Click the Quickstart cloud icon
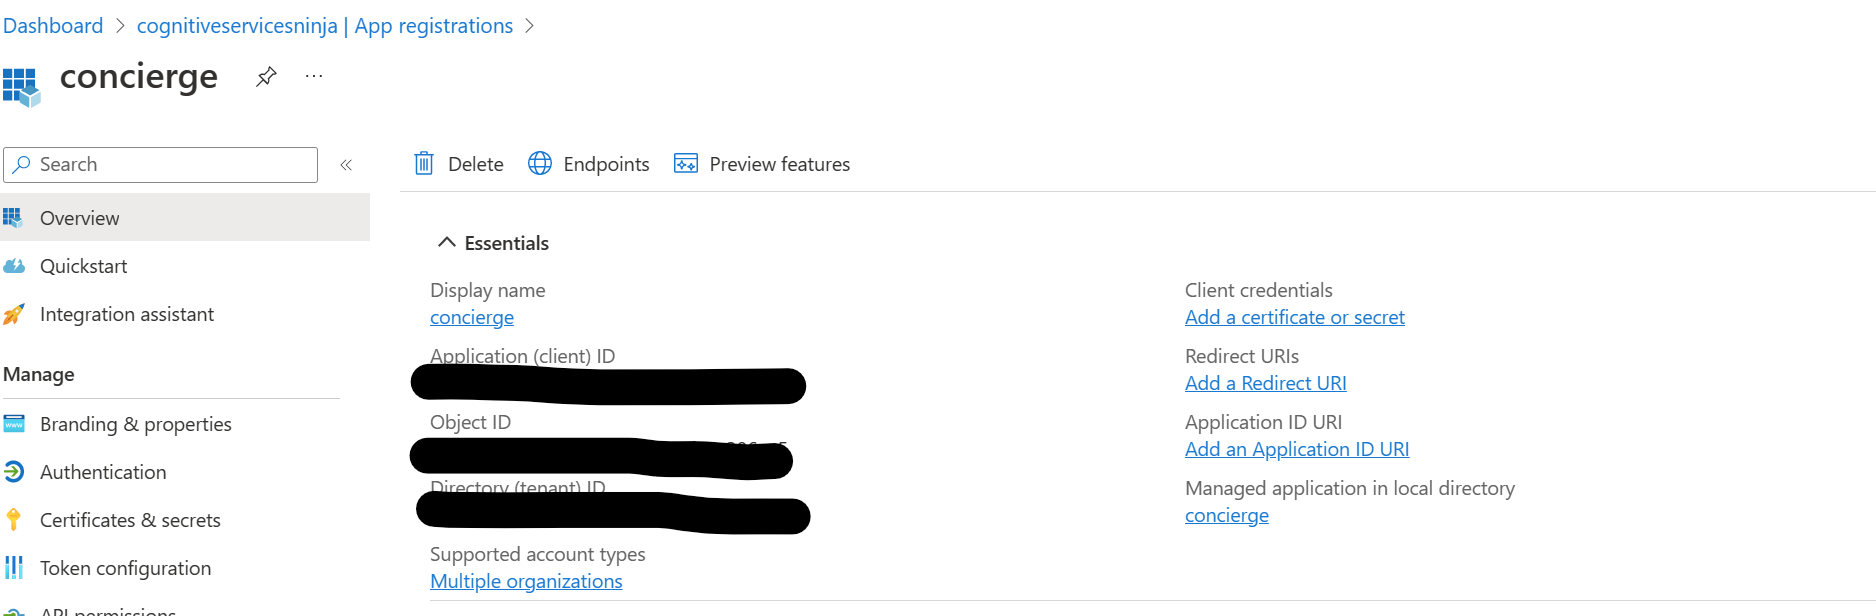 click(x=14, y=266)
